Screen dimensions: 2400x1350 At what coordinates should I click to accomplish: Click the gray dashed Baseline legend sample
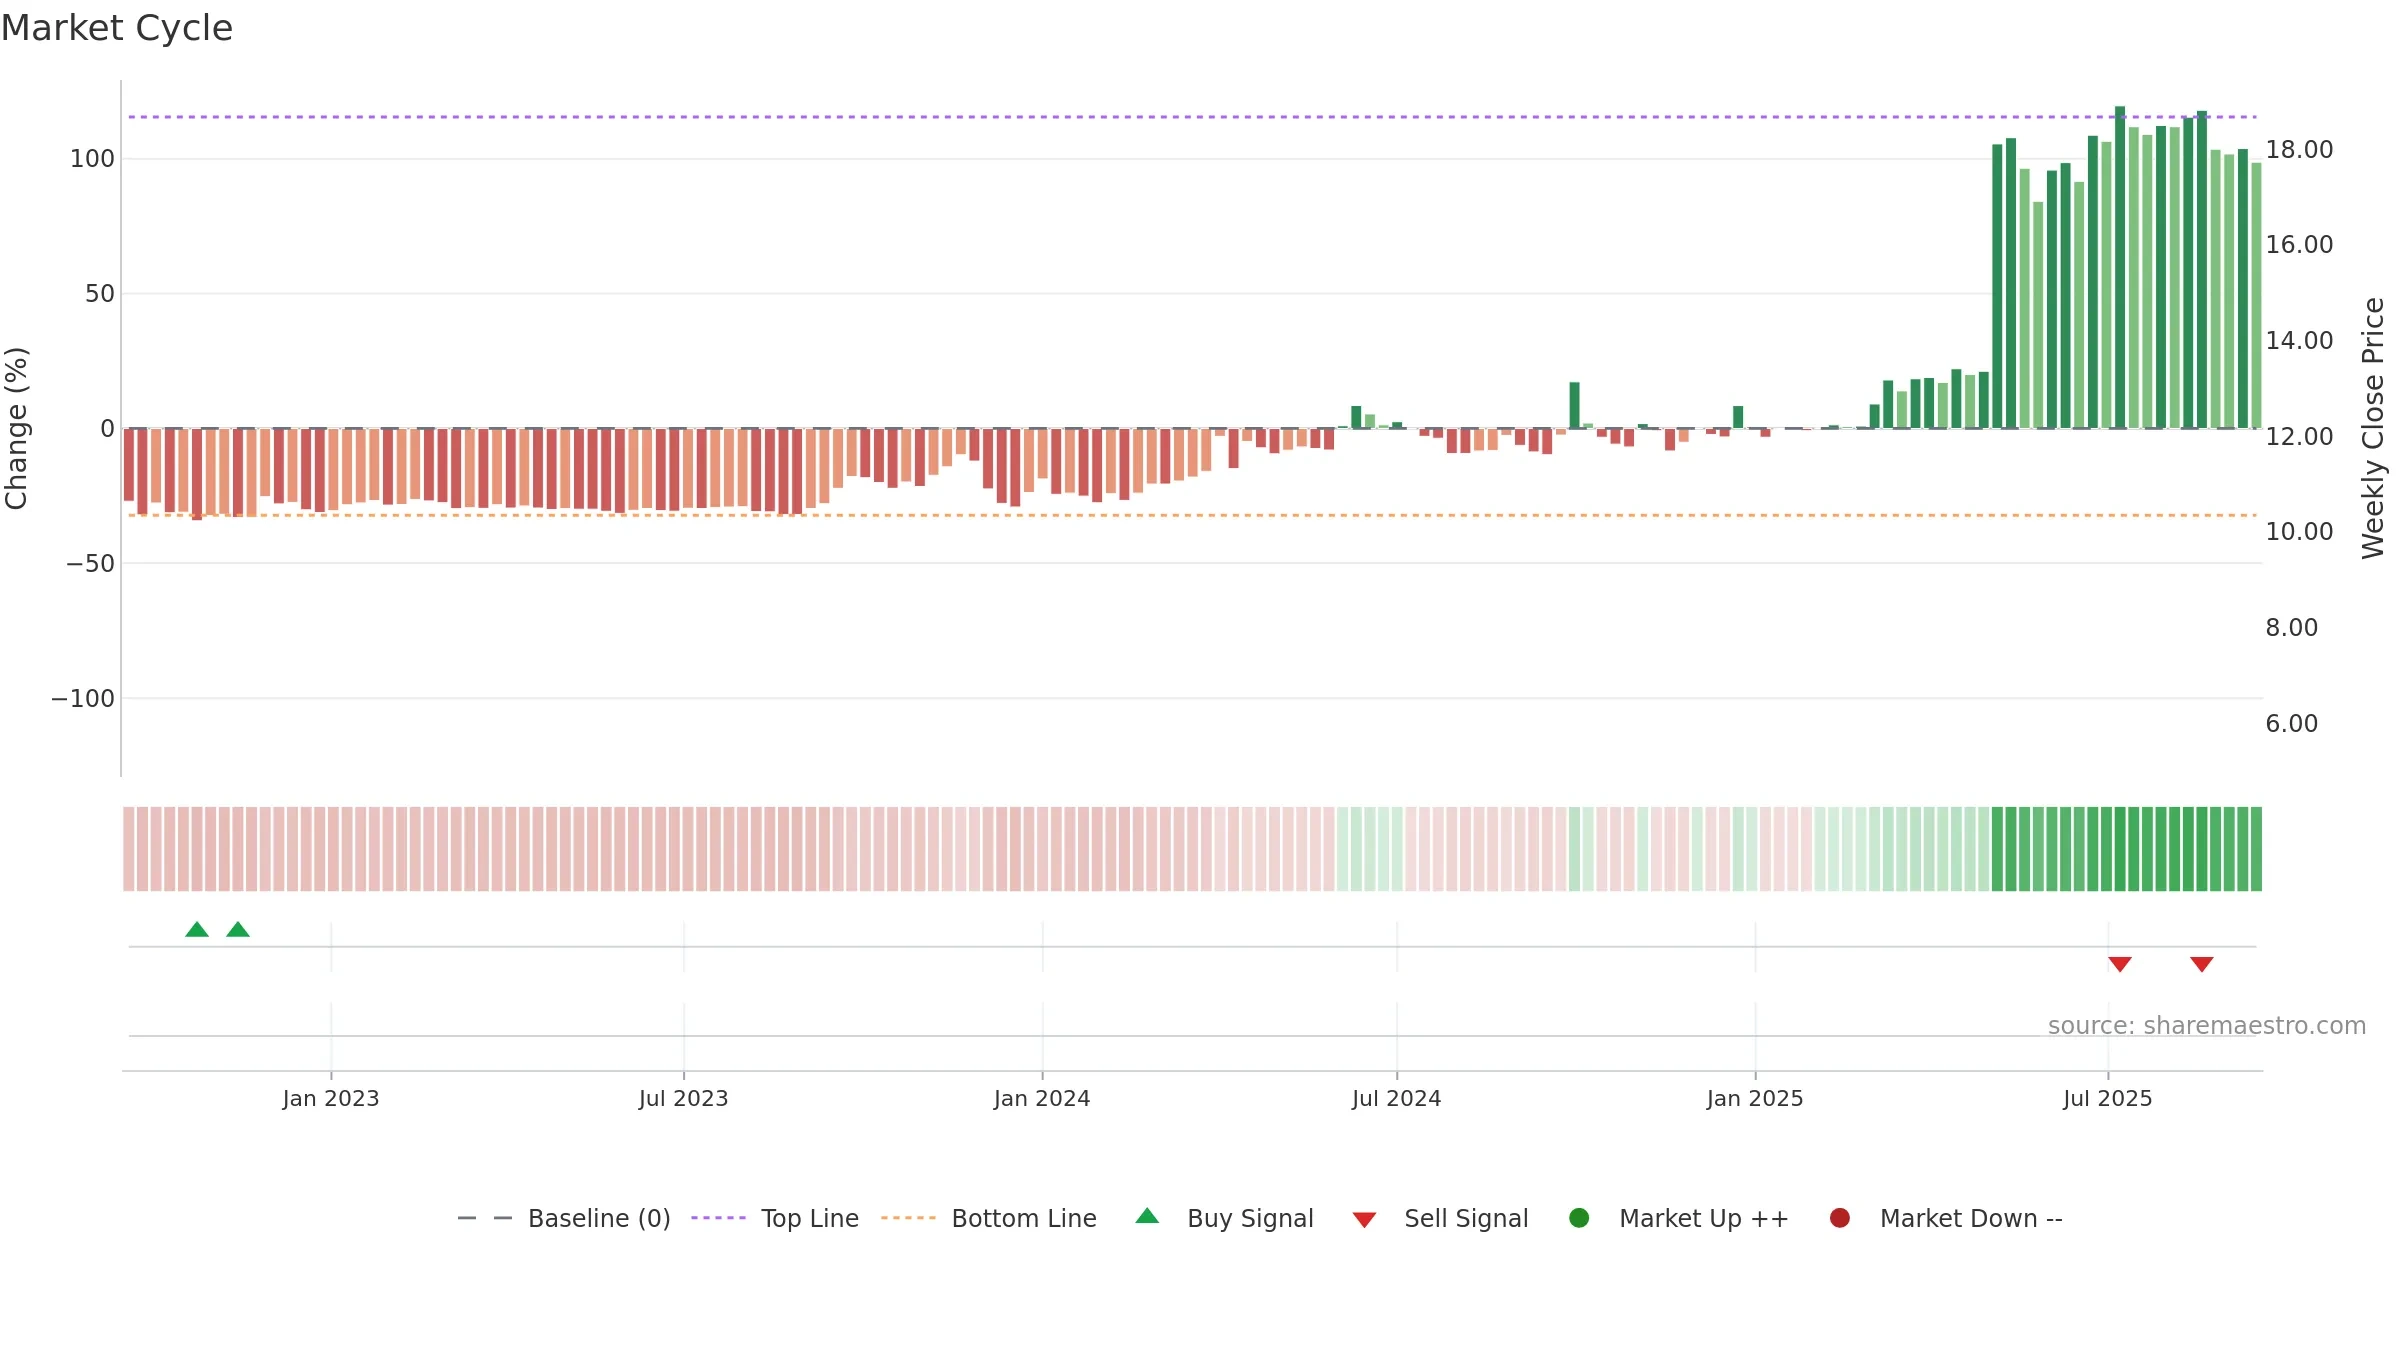tap(485, 1218)
